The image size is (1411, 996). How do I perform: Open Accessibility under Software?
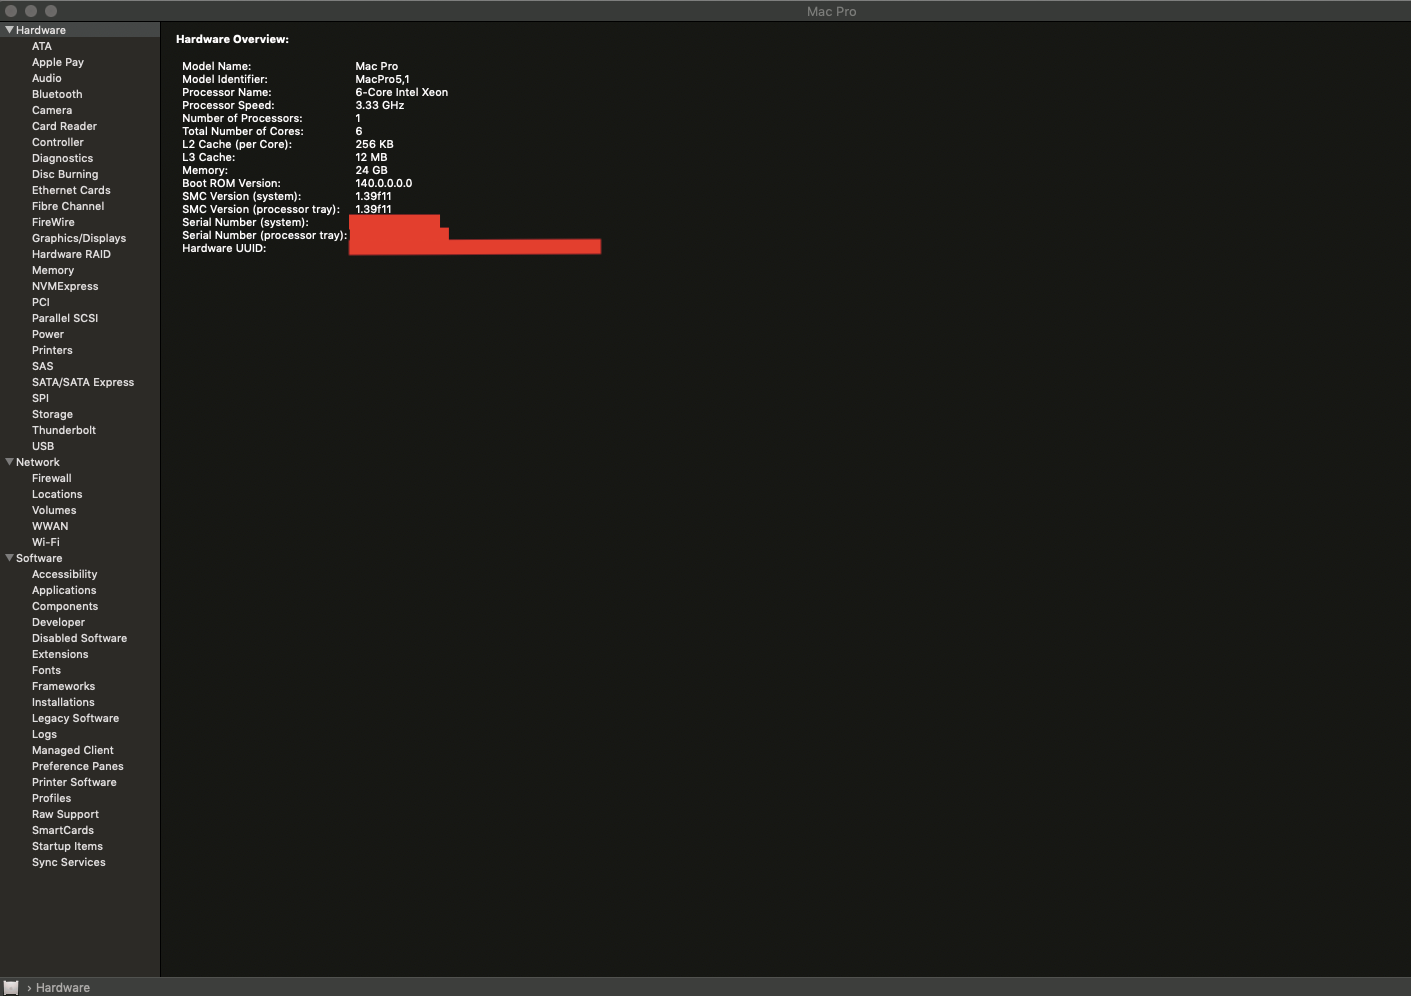coord(65,574)
